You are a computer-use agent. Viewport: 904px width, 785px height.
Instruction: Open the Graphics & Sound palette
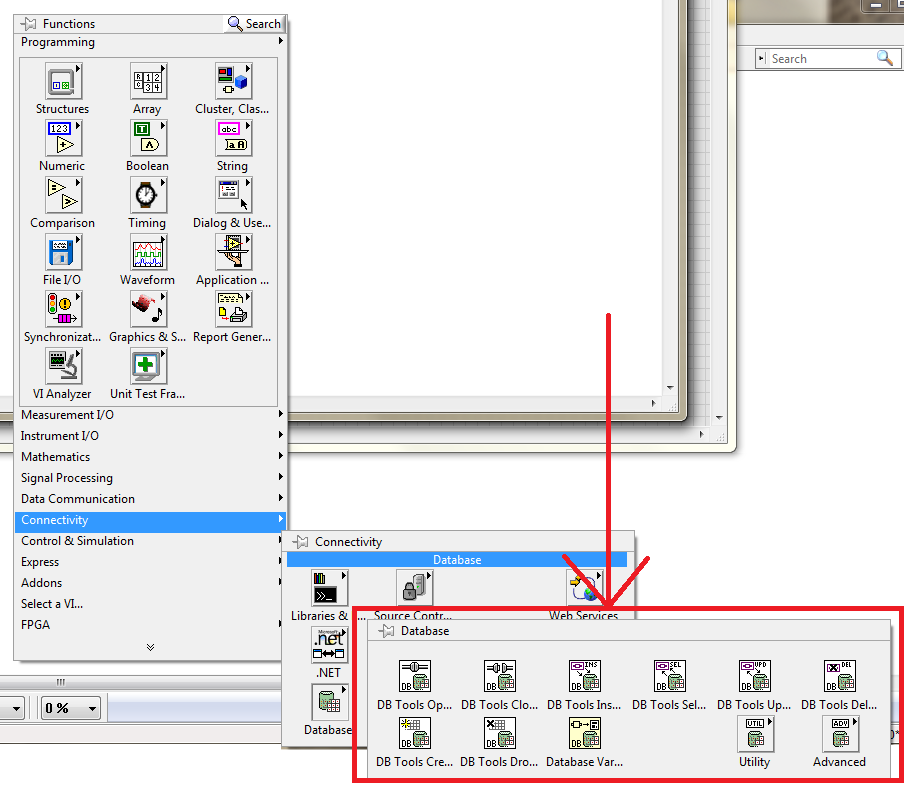click(x=149, y=310)
